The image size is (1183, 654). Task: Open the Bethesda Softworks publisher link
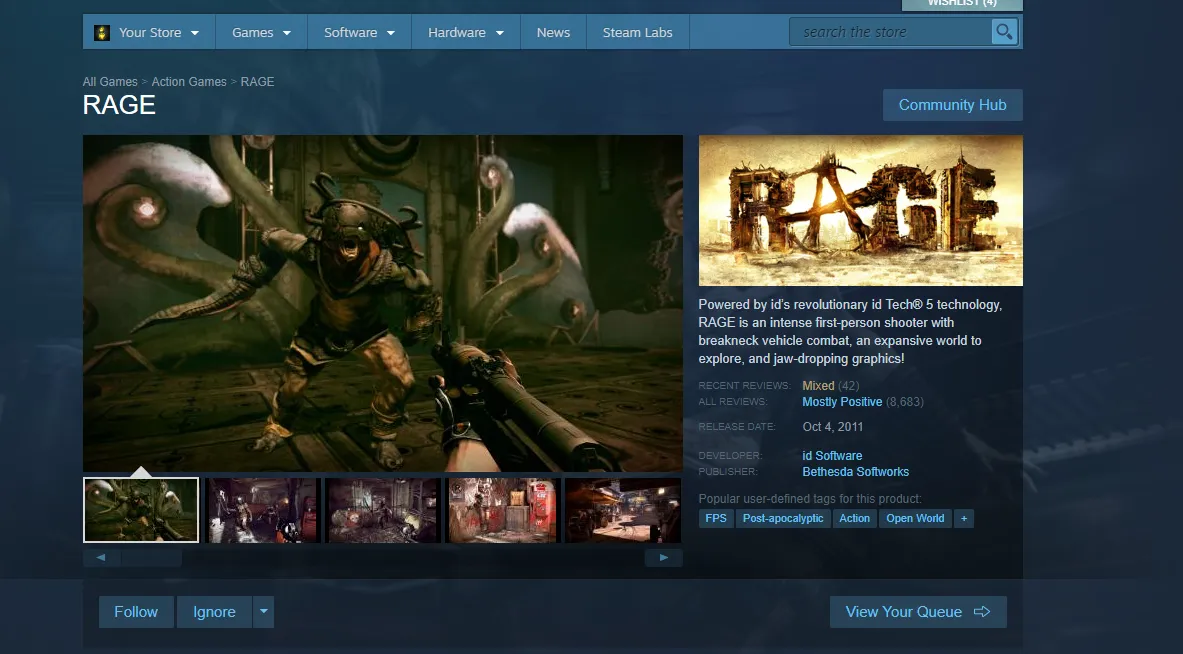point(856,471)
